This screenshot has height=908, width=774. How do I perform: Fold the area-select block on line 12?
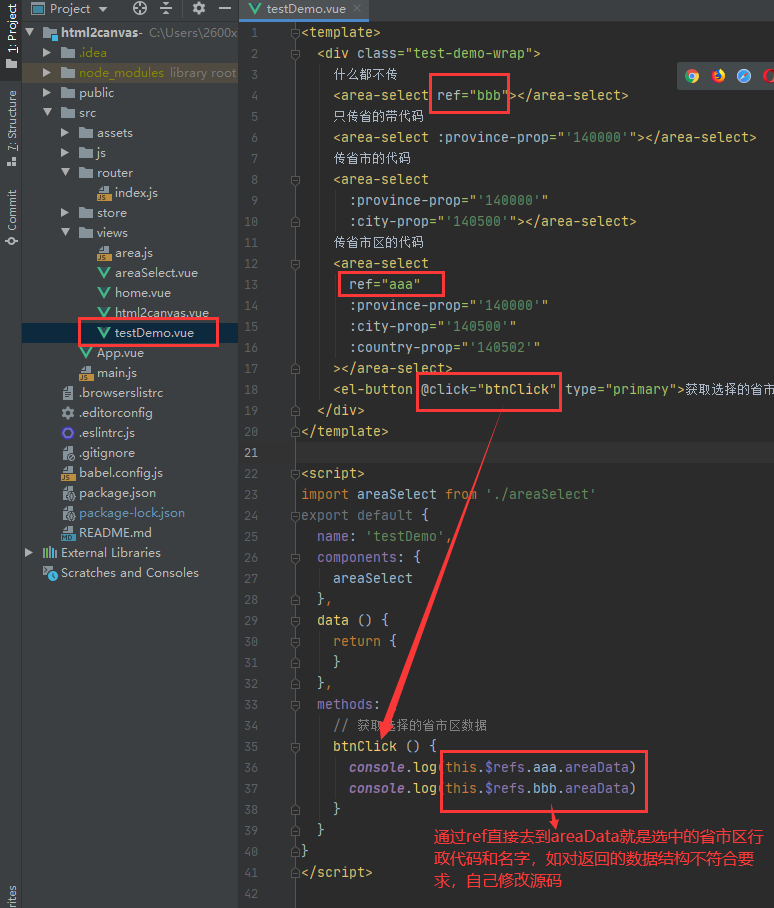295,264
